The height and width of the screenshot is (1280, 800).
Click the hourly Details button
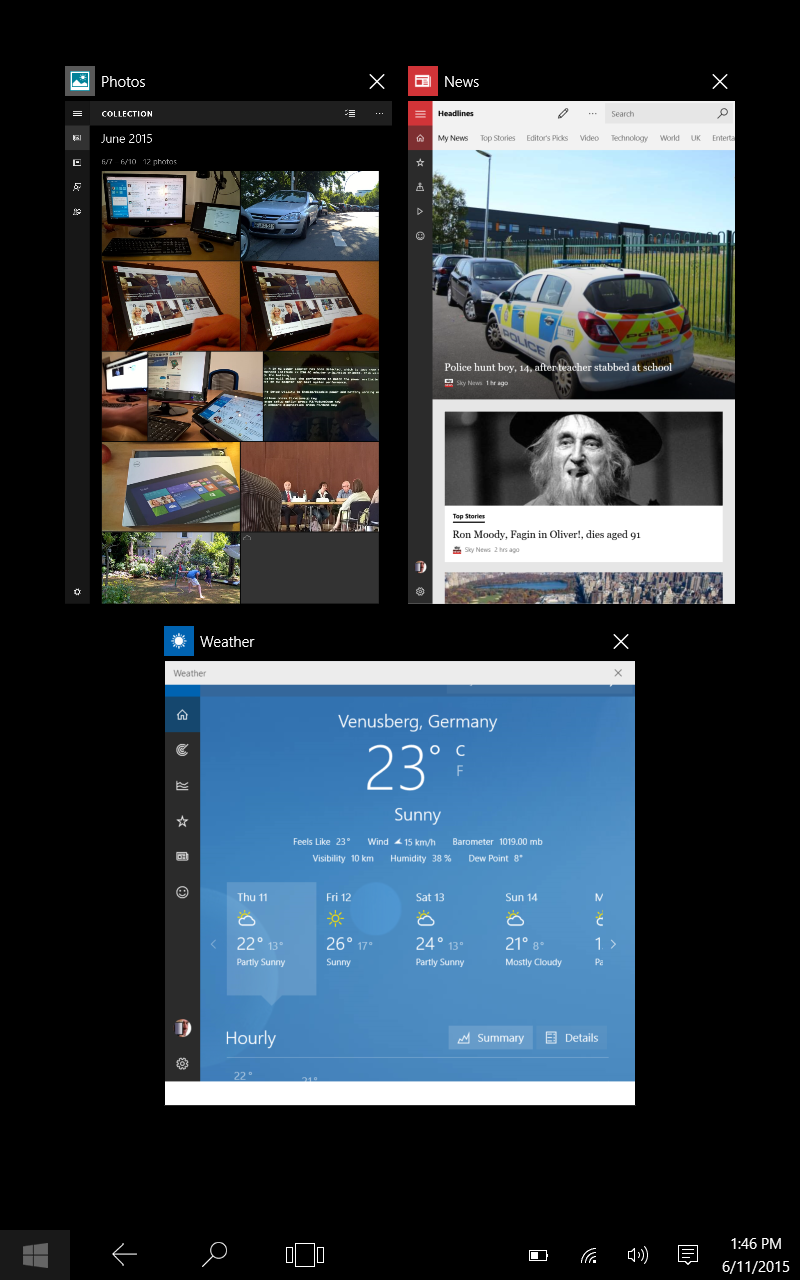pos(571,1038)
